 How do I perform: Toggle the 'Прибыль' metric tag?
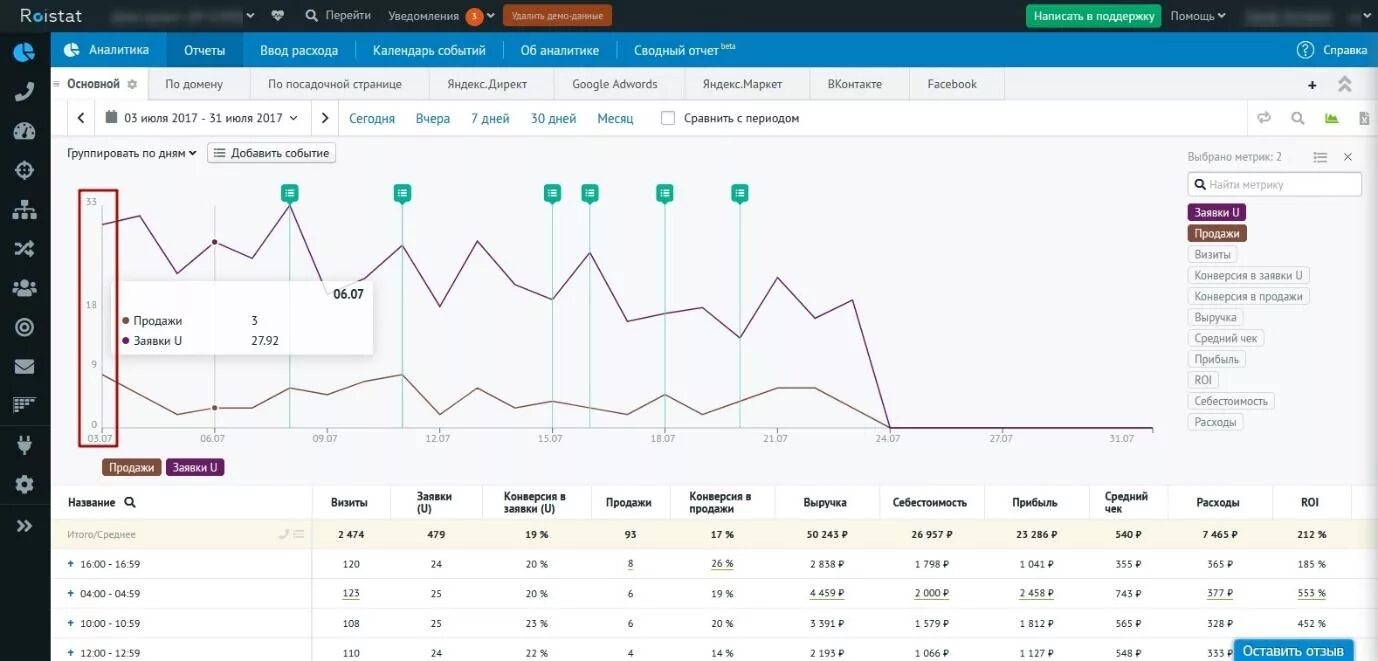pyautogui.click(x=1216, y=359)
